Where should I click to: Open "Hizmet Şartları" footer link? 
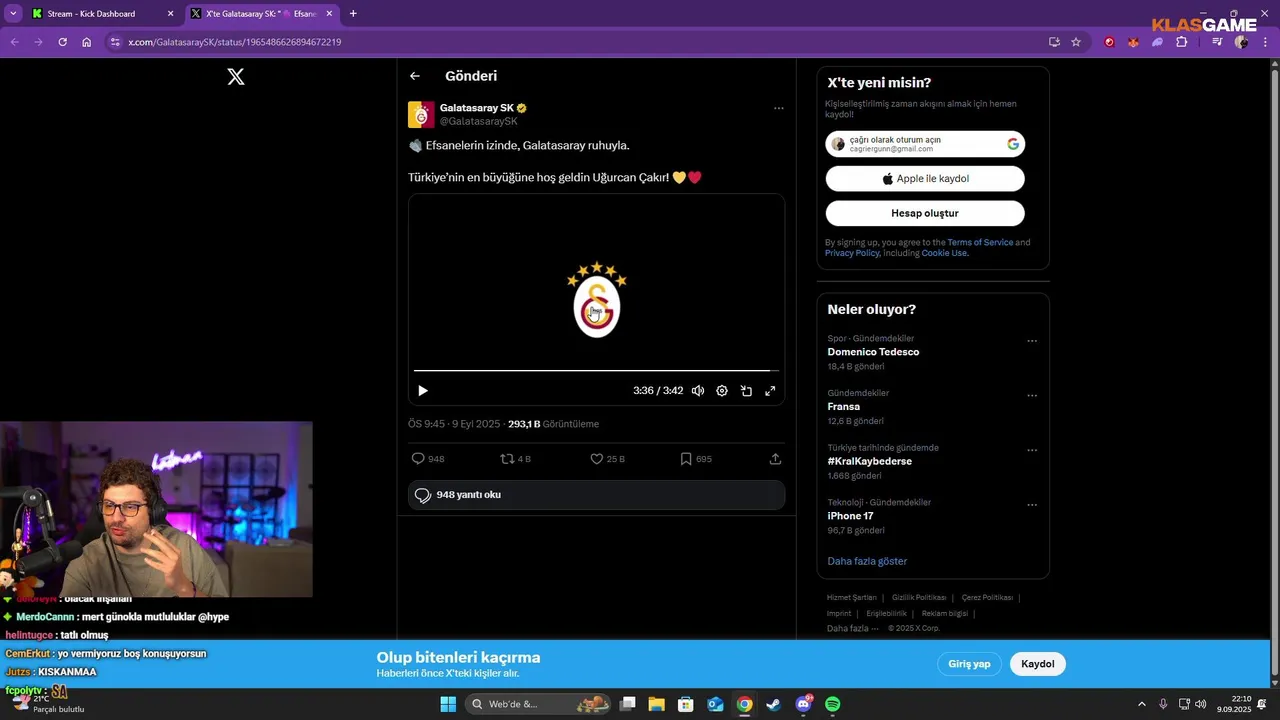(x=851, y=597)
